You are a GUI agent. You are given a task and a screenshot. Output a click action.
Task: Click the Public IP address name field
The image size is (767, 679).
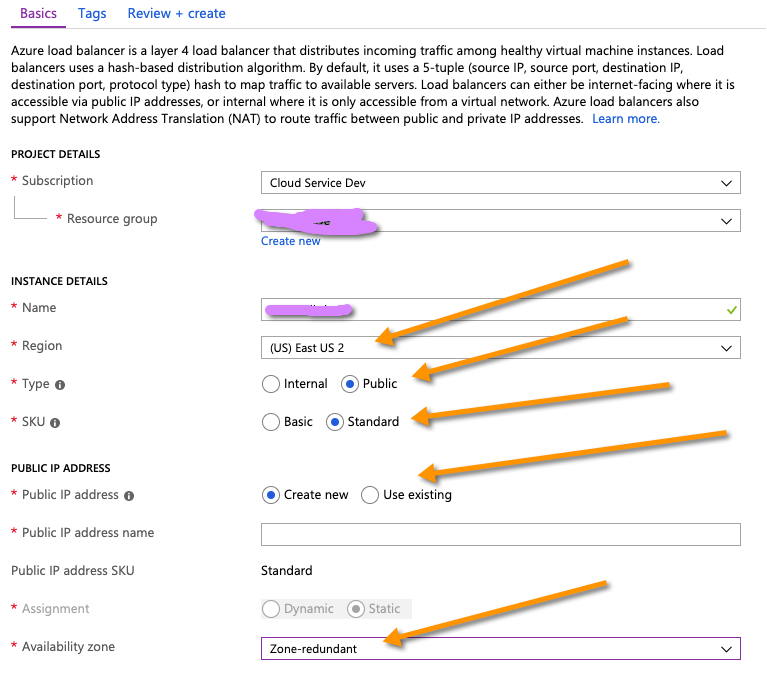pos(500,535)
